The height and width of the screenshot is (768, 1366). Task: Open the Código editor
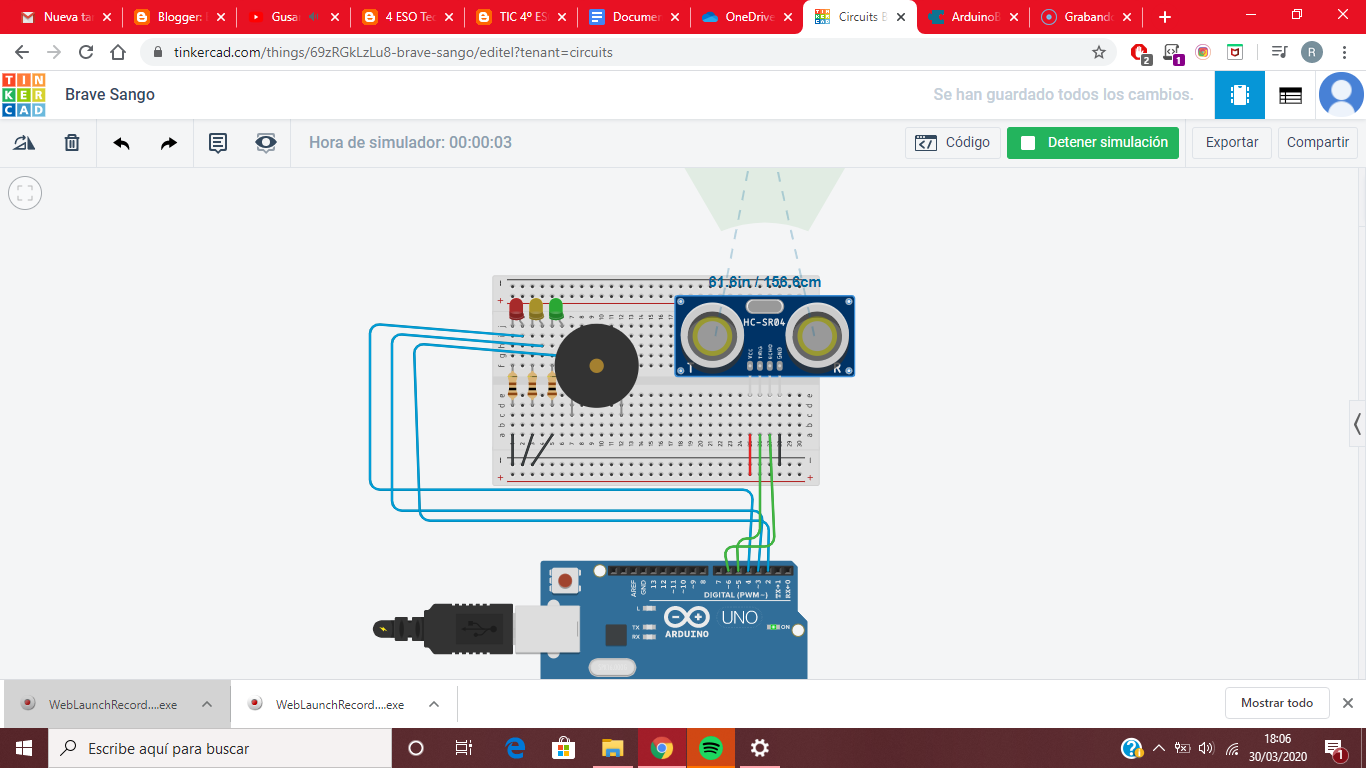(x=952, y=143)
